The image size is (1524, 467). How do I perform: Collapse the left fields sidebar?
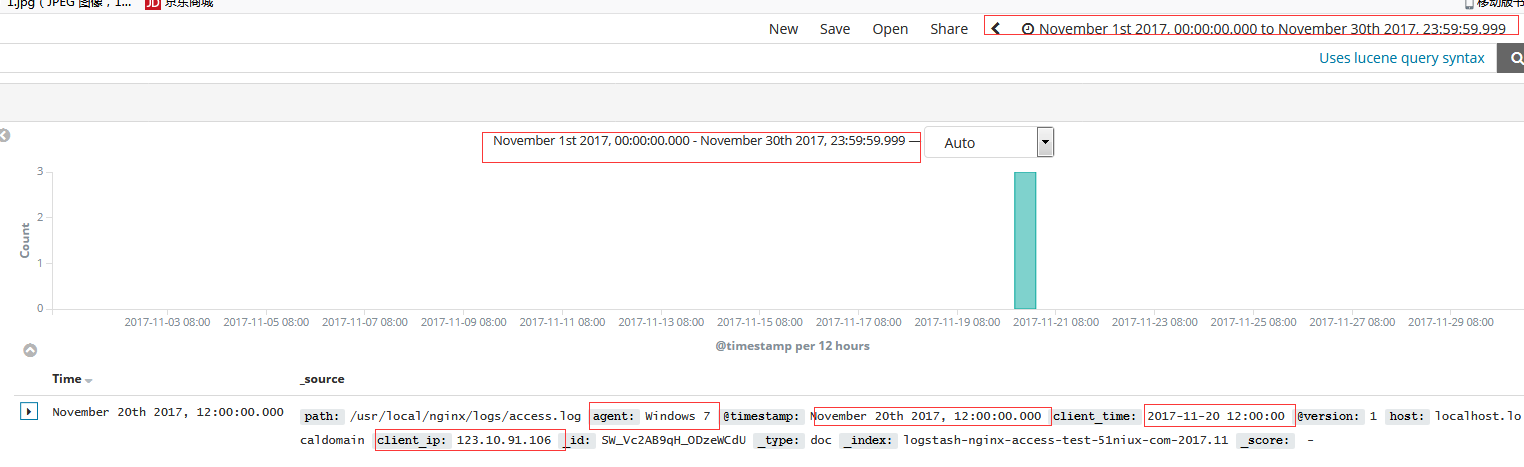(x=5, y=135)
